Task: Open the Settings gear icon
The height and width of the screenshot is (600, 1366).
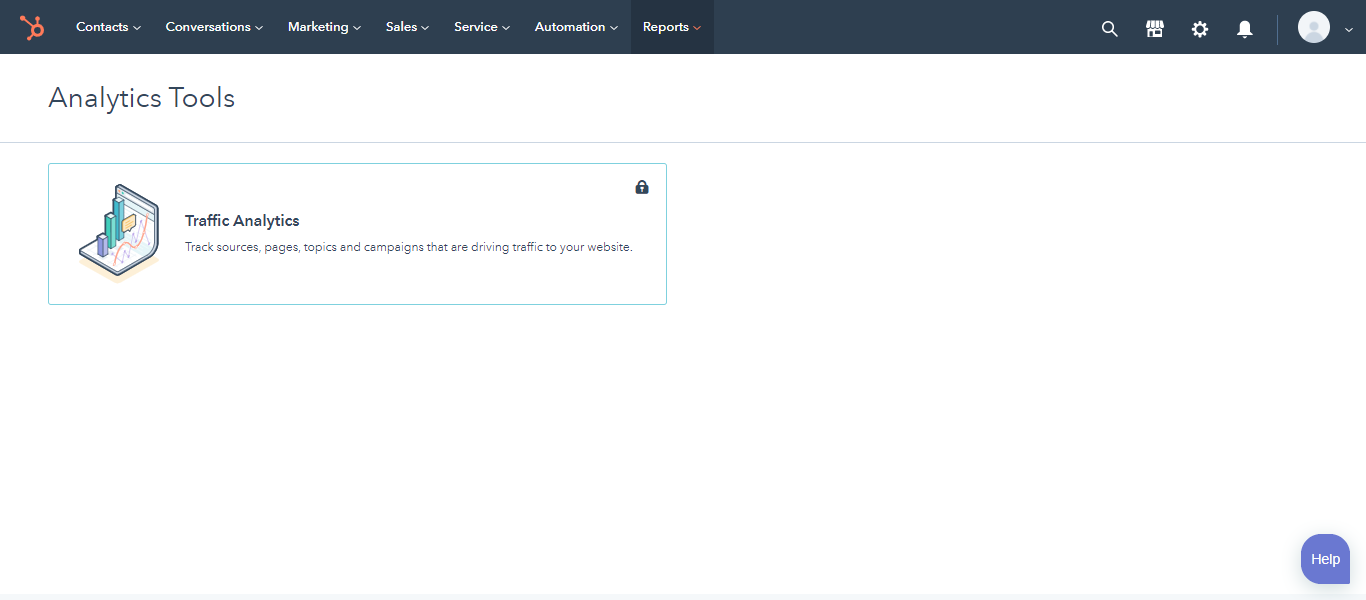Action: [x=1199, y=28]
